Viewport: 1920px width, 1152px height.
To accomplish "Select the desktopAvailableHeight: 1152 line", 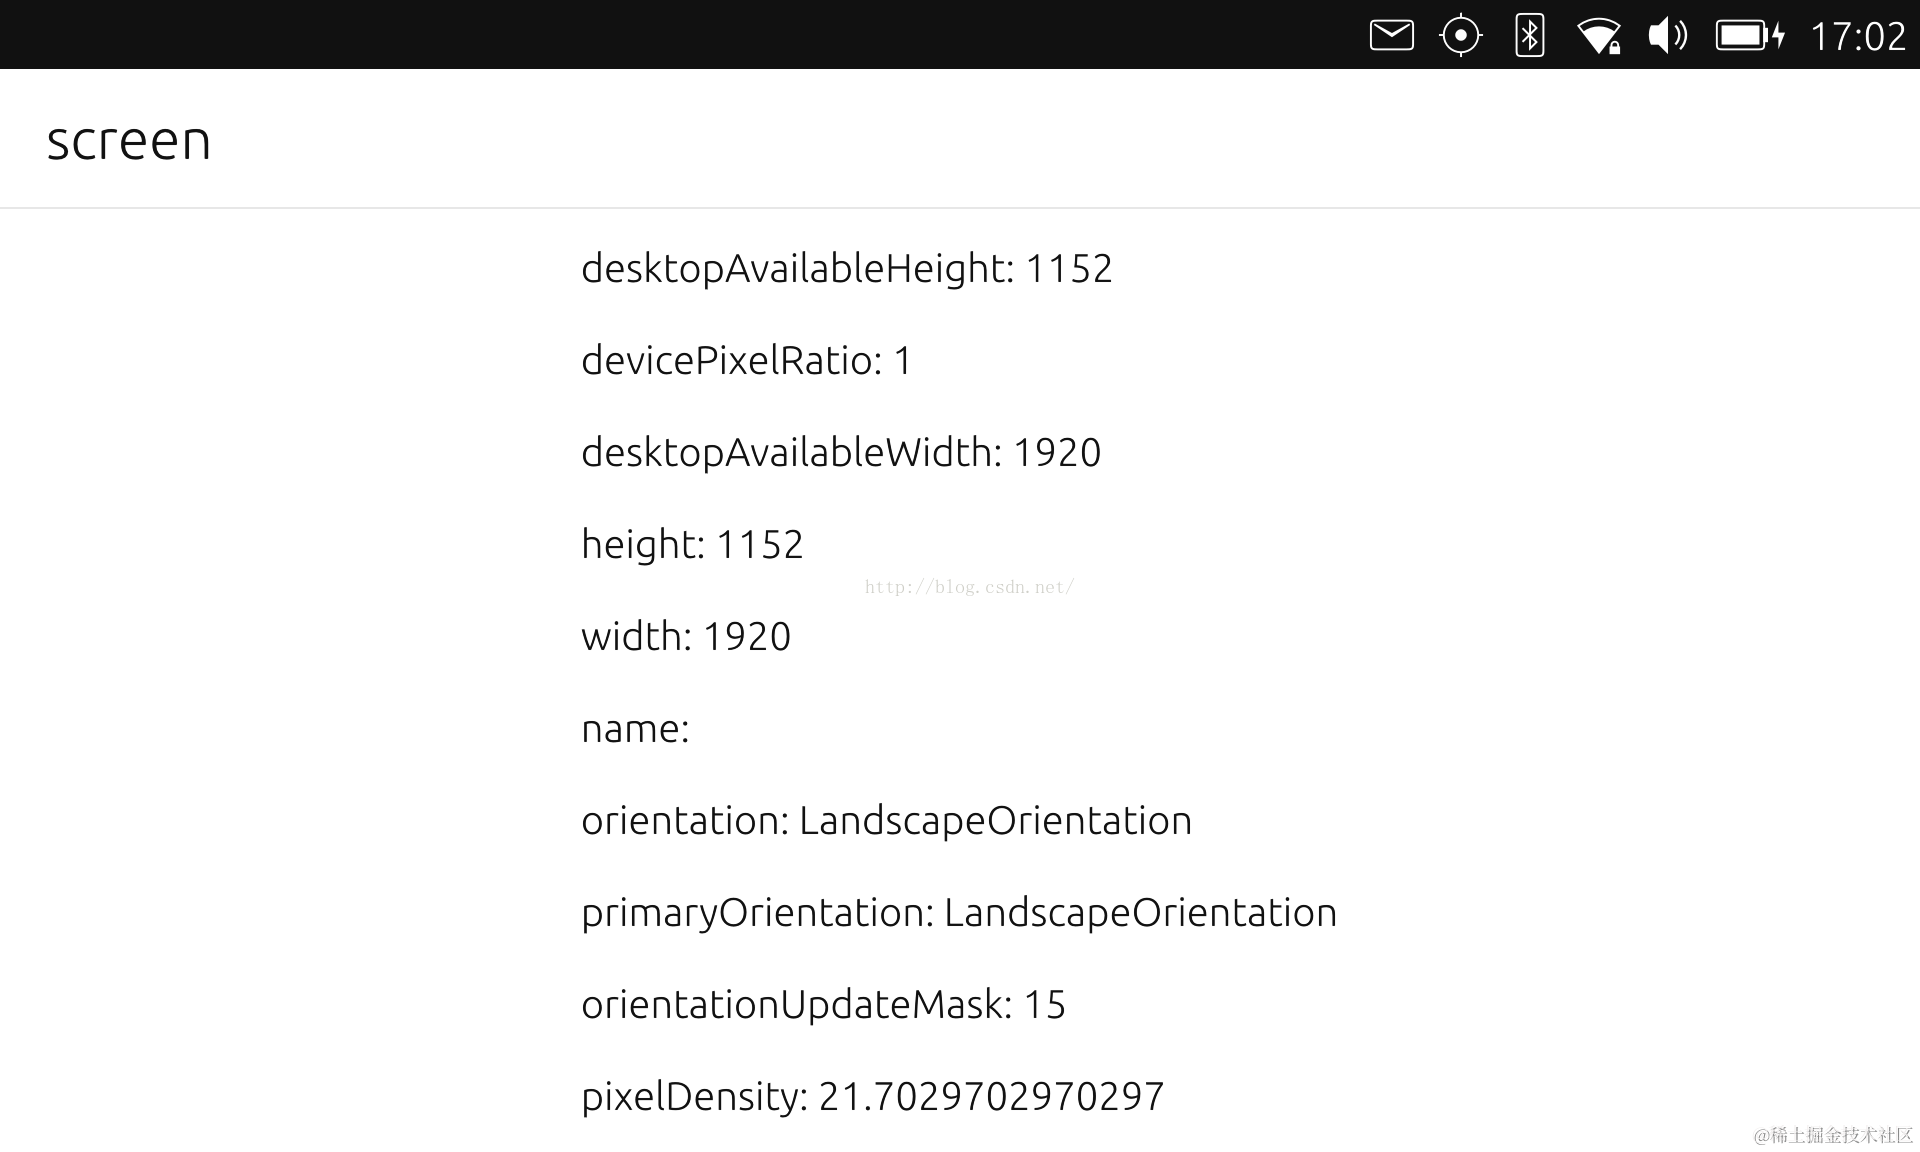I will click(846, 268).
